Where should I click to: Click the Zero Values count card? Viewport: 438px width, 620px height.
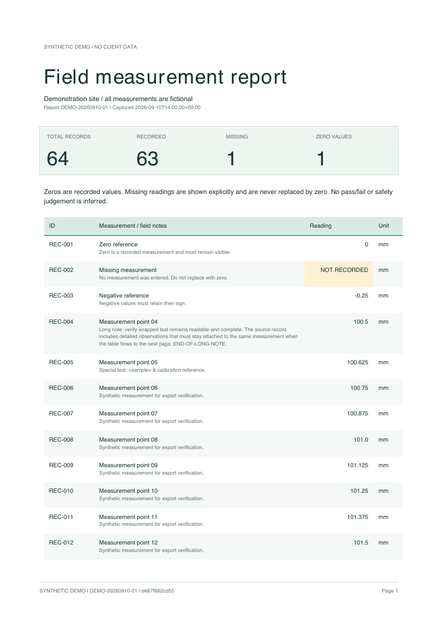point(353,151)
